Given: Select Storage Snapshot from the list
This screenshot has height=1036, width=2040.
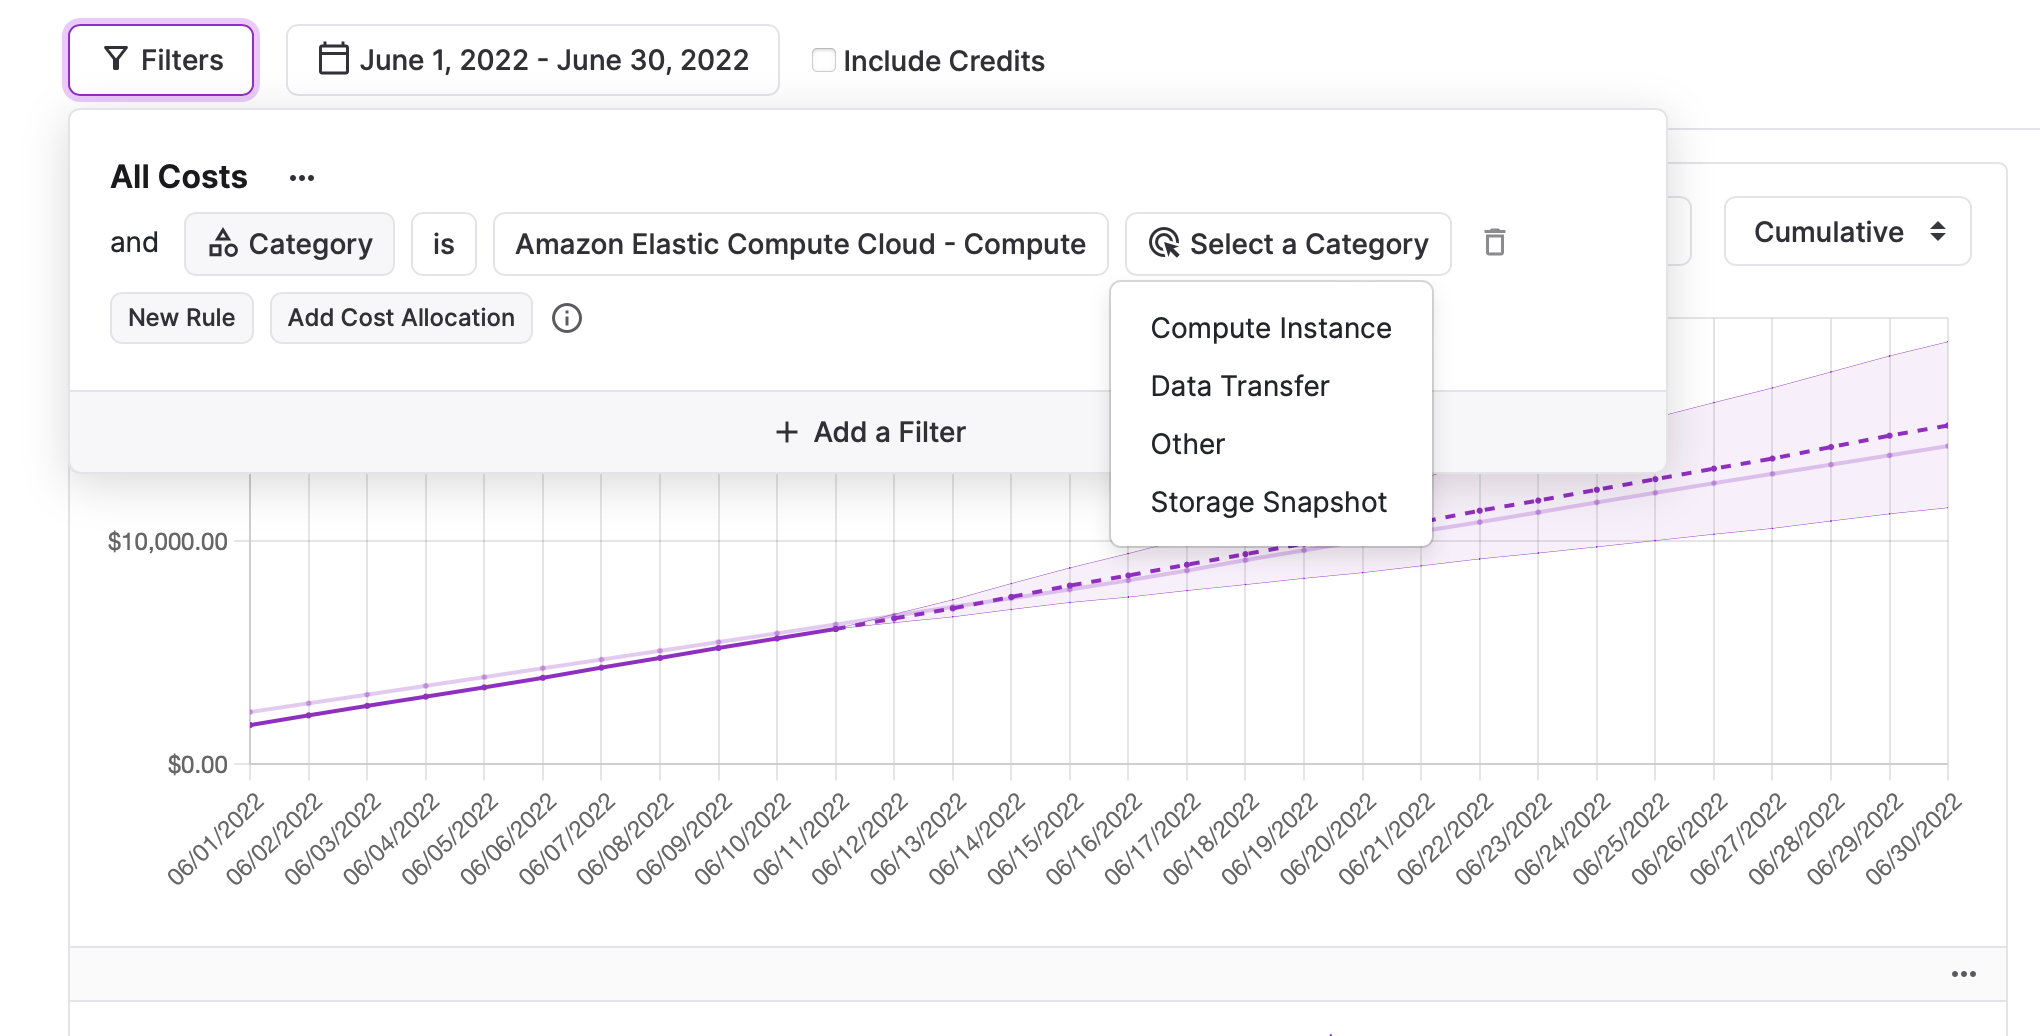Looking at the screenshot, I should (1269, 502).
